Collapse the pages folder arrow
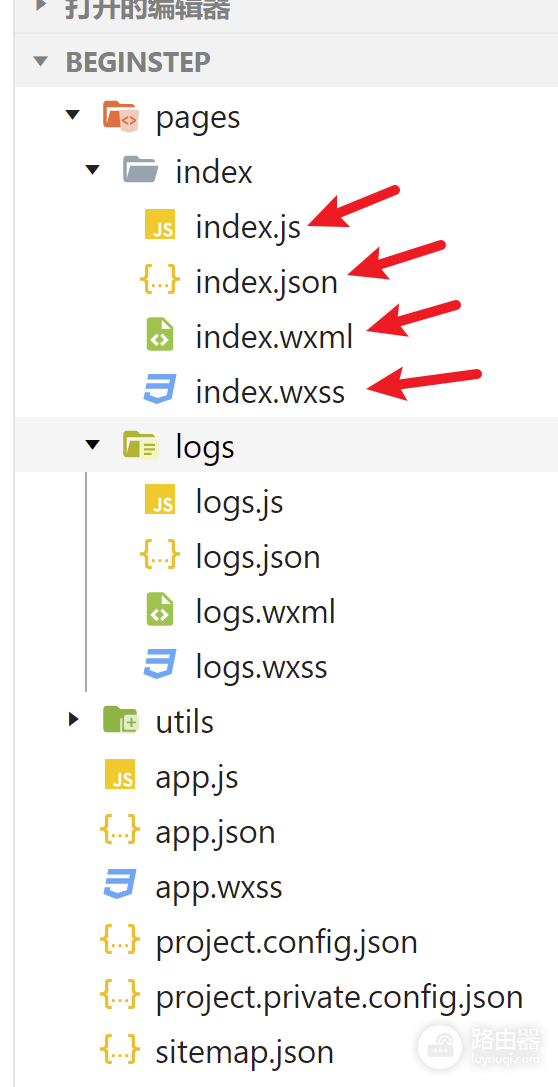 [x=73, y=115]
